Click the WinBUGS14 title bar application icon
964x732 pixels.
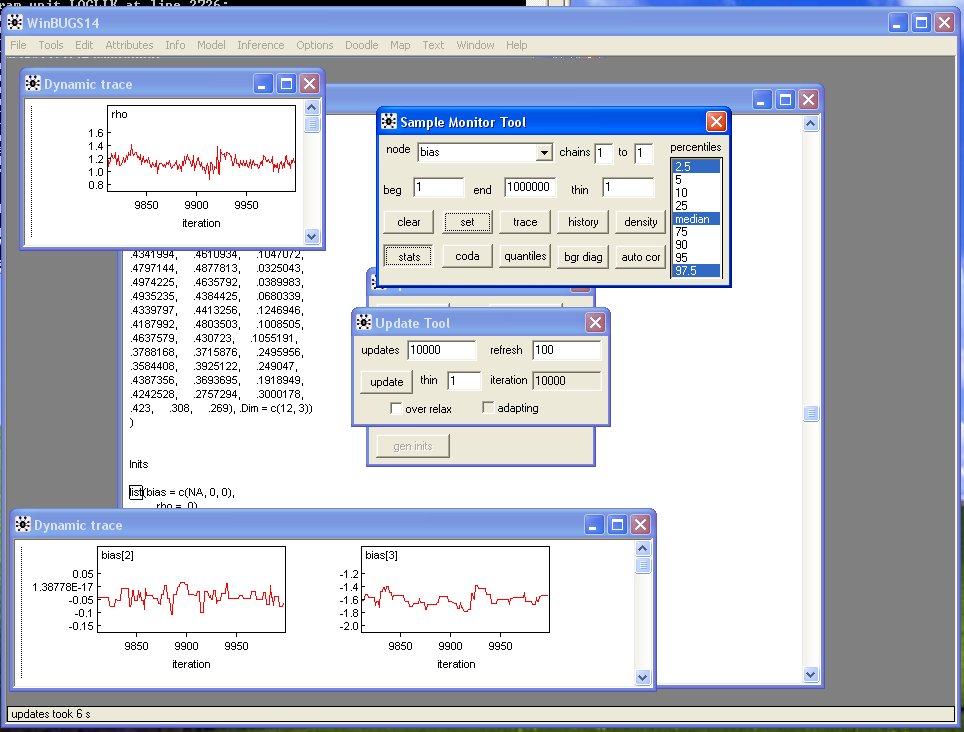coord(16,22)
